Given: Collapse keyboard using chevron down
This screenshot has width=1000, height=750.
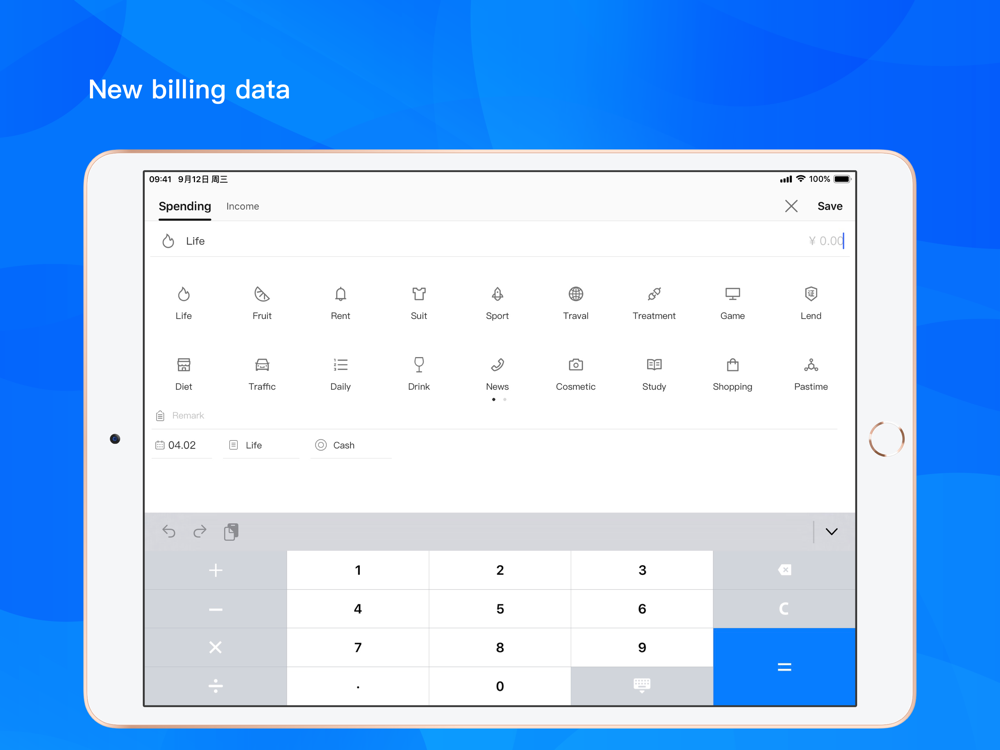Looking at the screenshot, I should click(832, 531).
